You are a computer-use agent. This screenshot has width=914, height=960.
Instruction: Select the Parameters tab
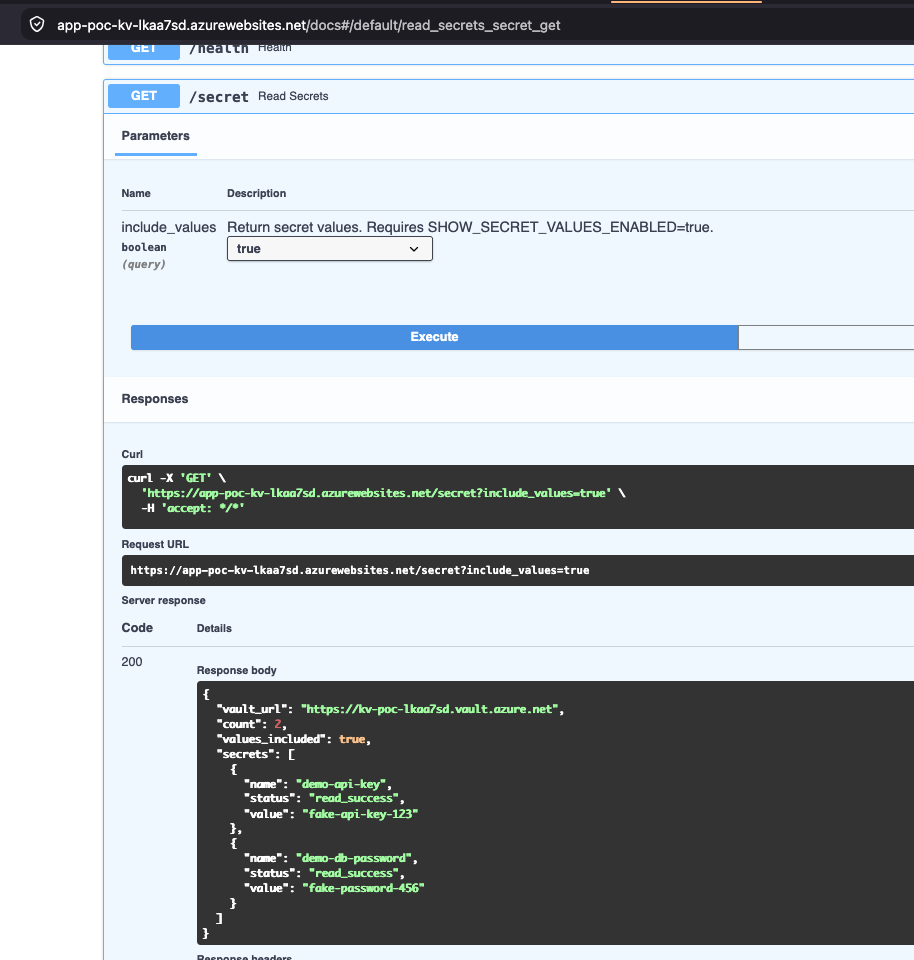tap(155, 136)
